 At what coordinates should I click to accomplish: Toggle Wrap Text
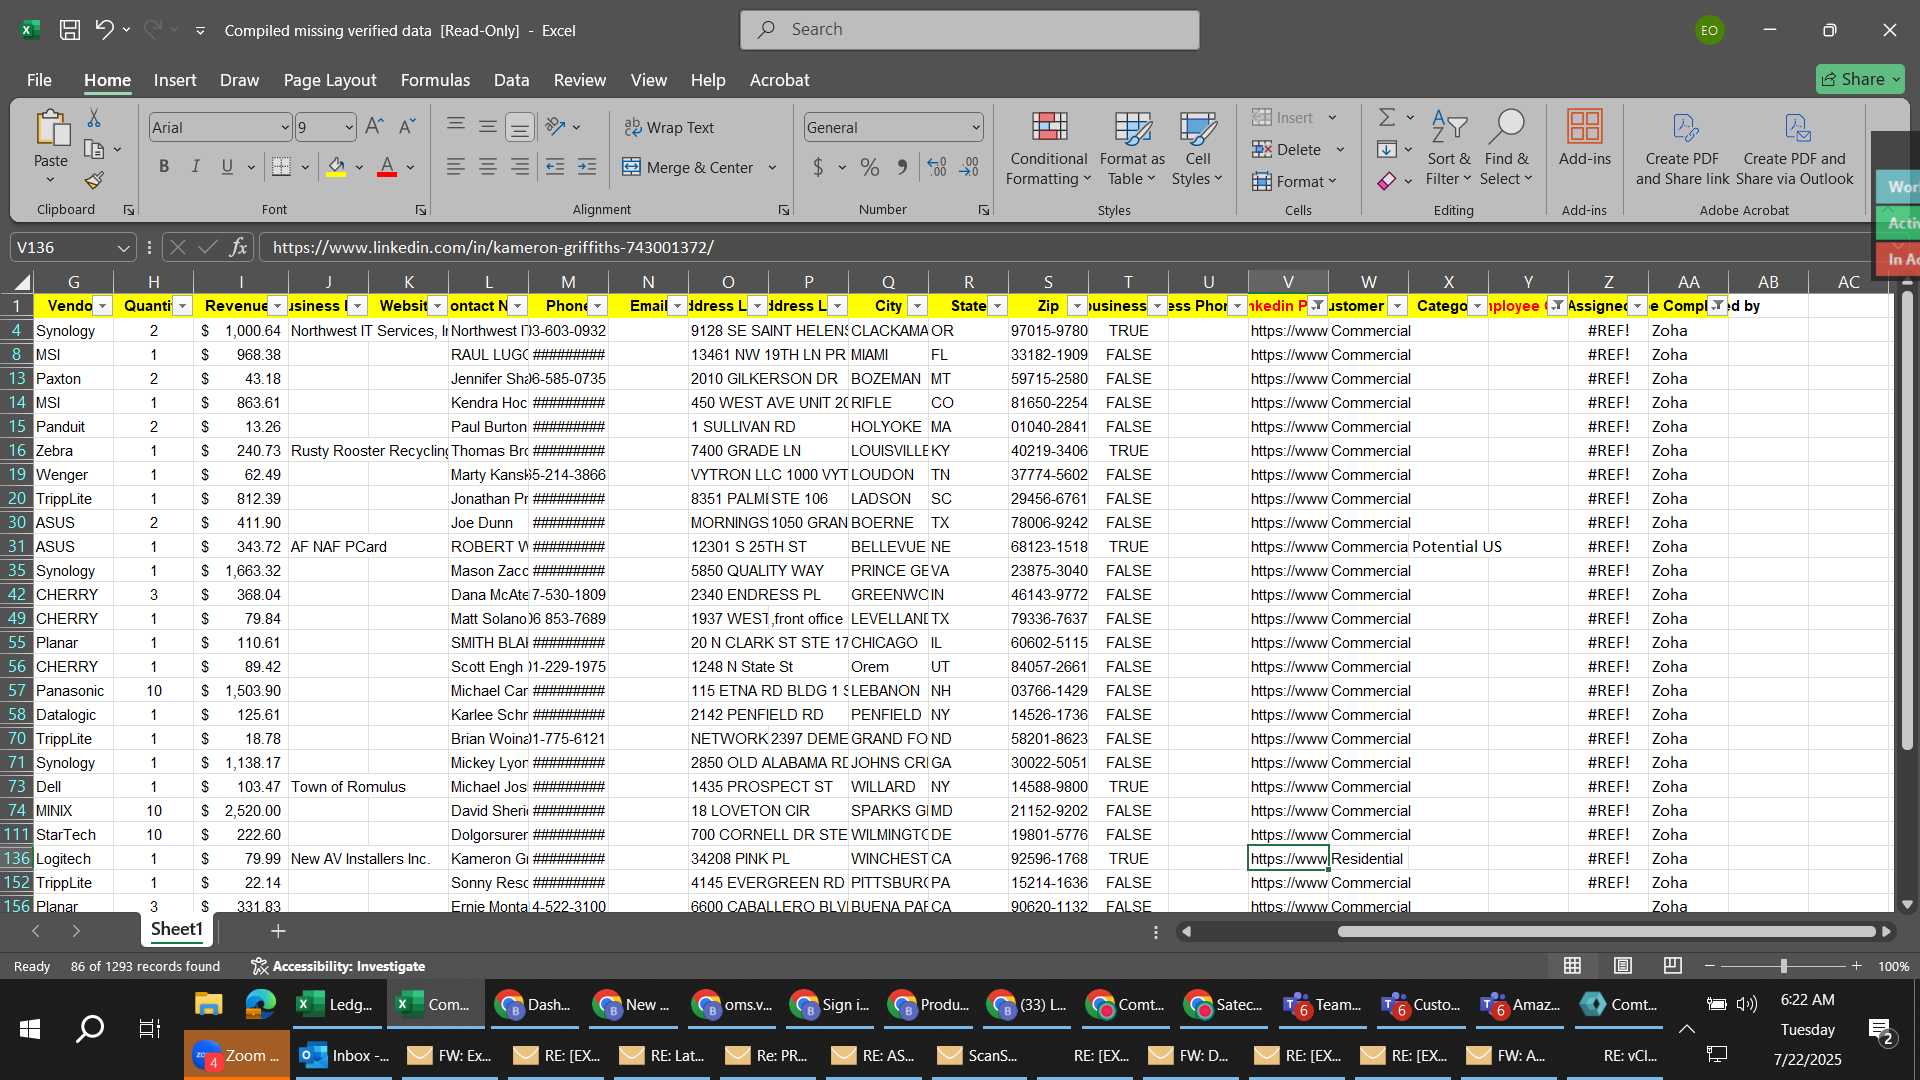(669, 127)
